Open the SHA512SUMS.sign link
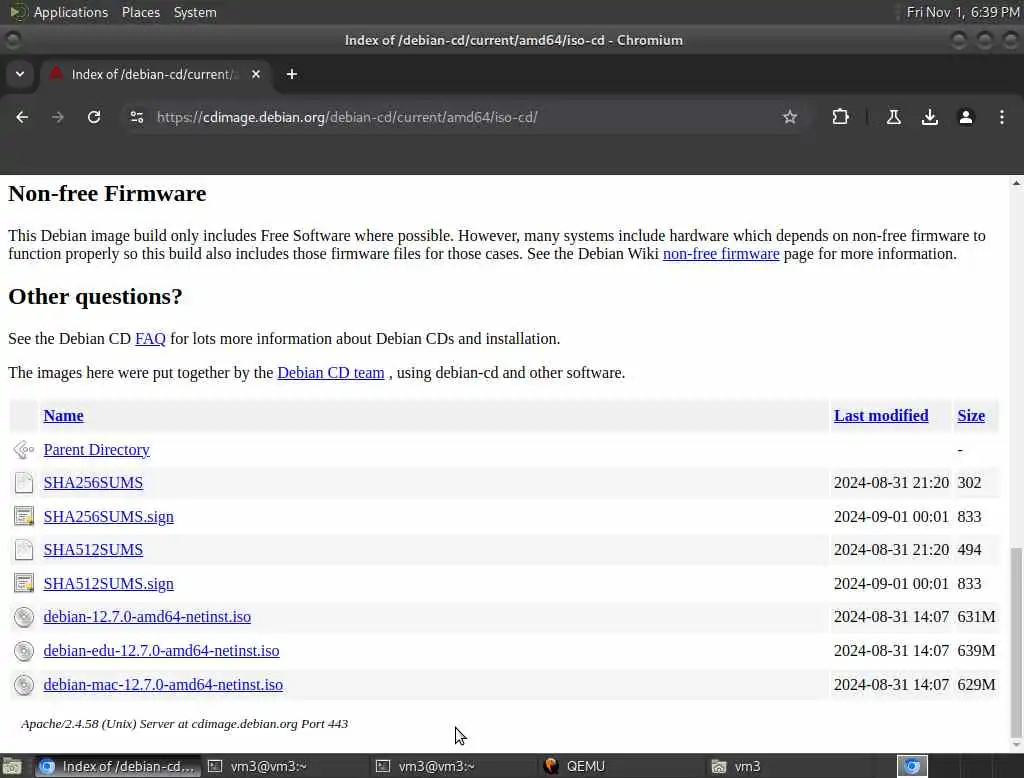 click(108, 584)
